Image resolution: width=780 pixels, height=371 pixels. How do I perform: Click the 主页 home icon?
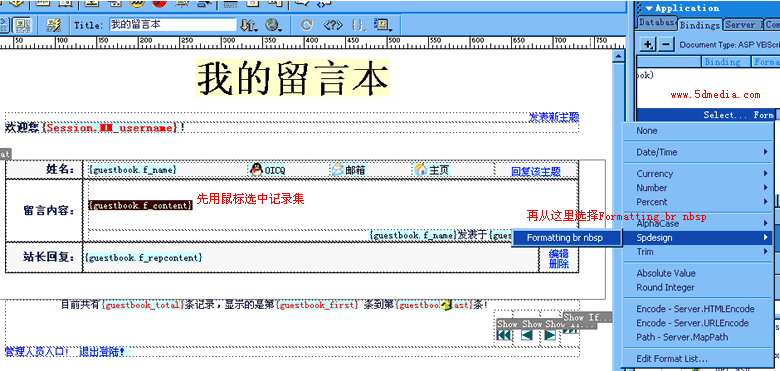(x=421, y=170)
